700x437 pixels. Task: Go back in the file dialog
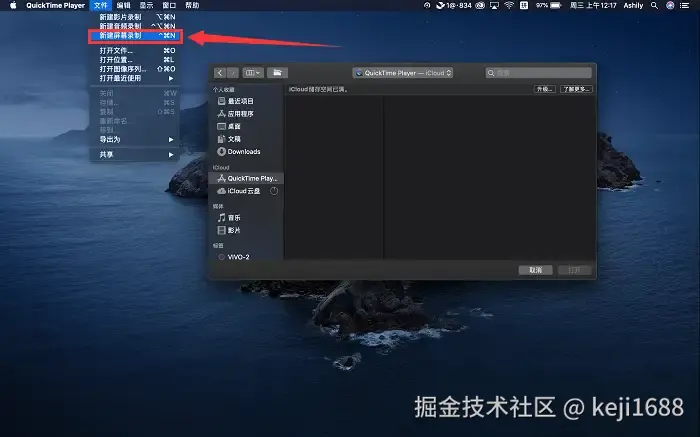pos(220,73)
